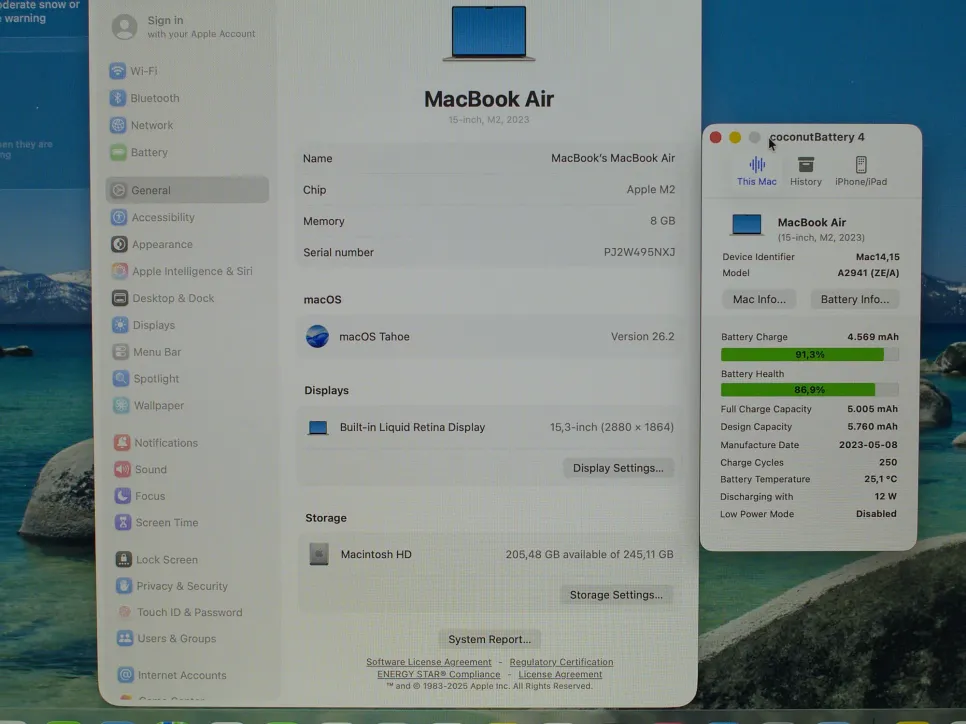The width and height of the screenshot is (966, 724).
Task: Open the Software License Agreement link
Action: [x=428, y=662]
